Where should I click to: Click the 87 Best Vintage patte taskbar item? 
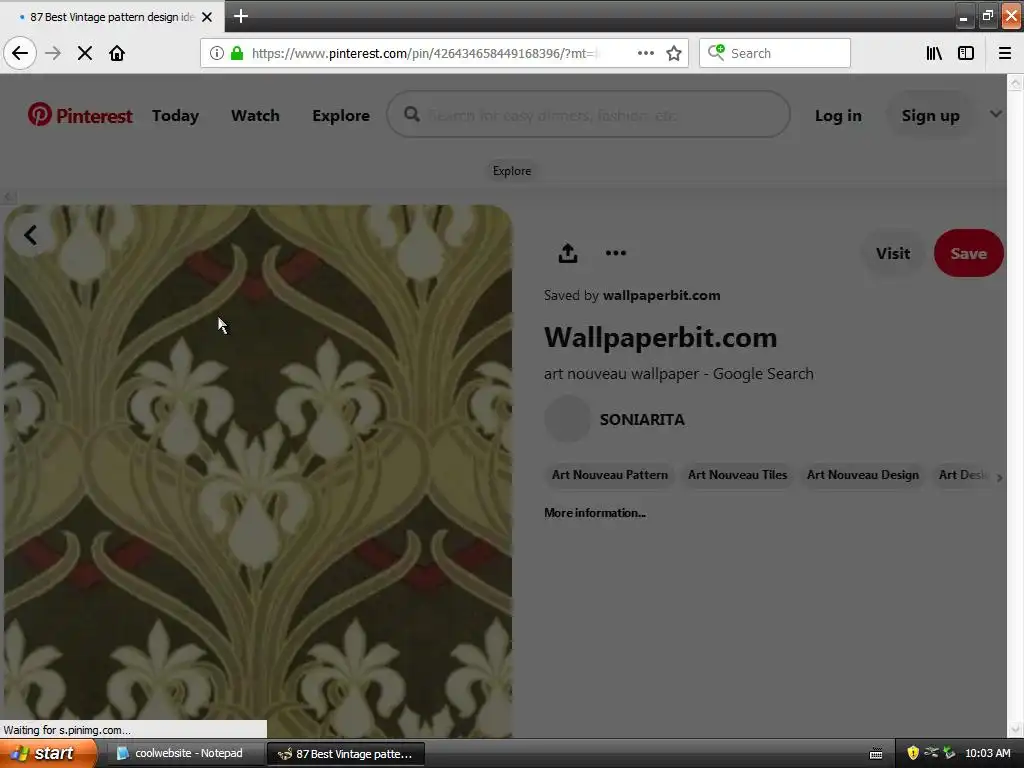[346, 754]
